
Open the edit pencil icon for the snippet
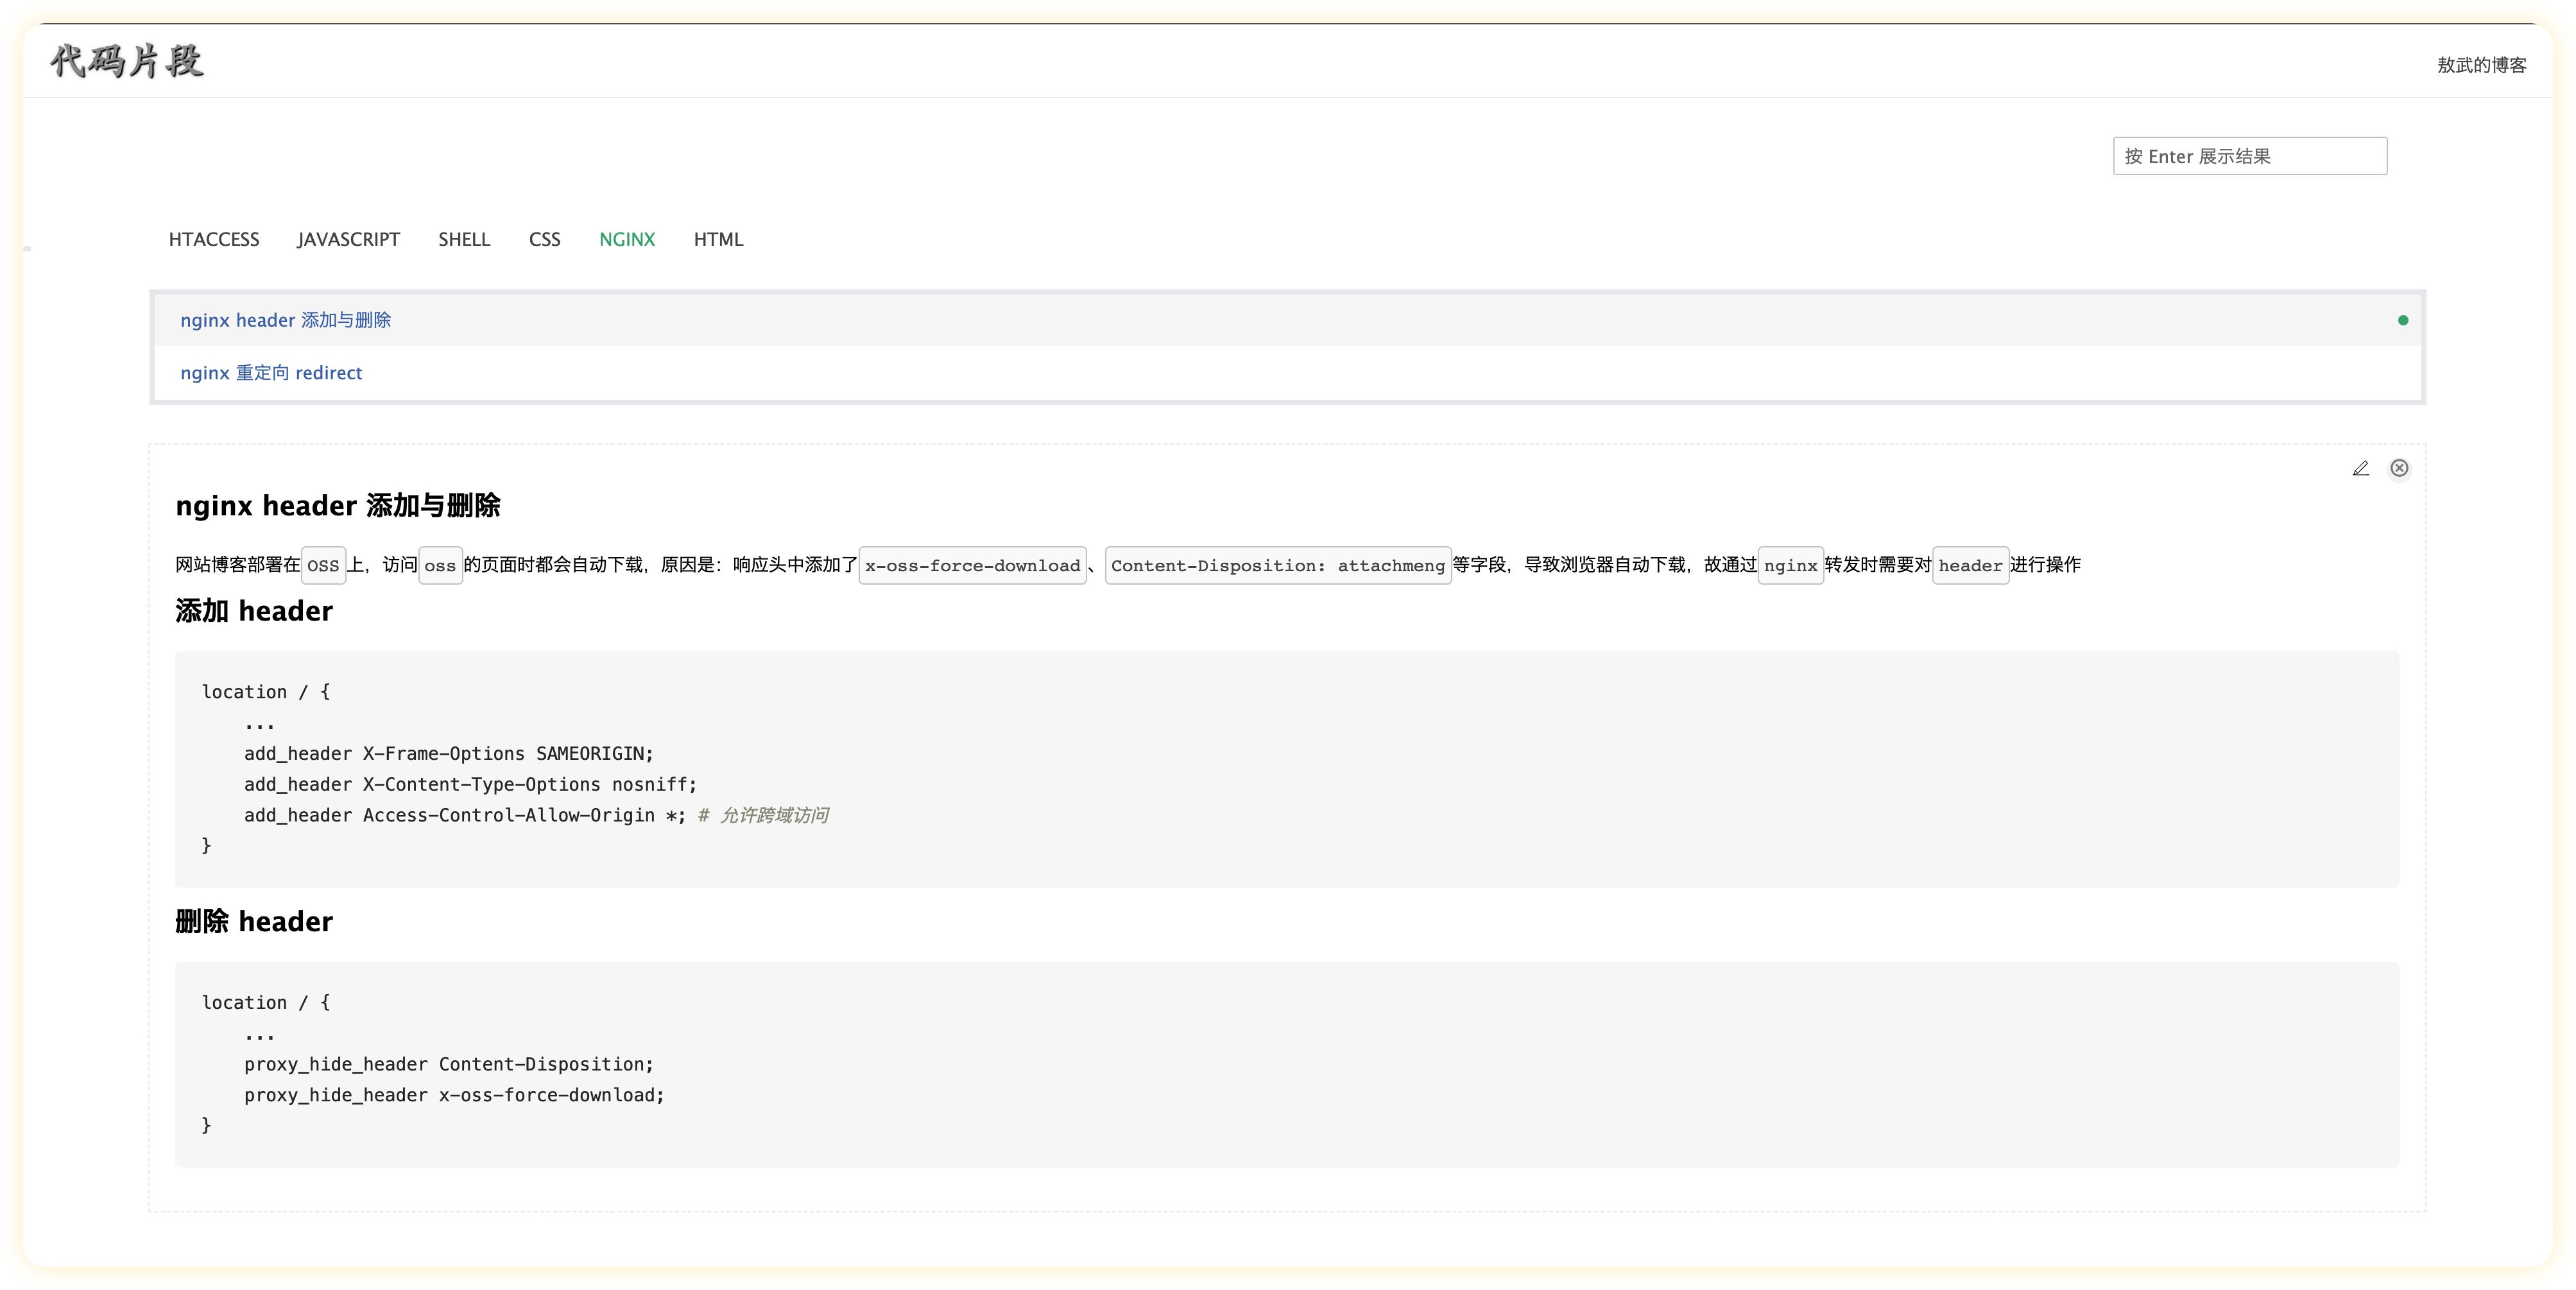(x=2361, y=469)
